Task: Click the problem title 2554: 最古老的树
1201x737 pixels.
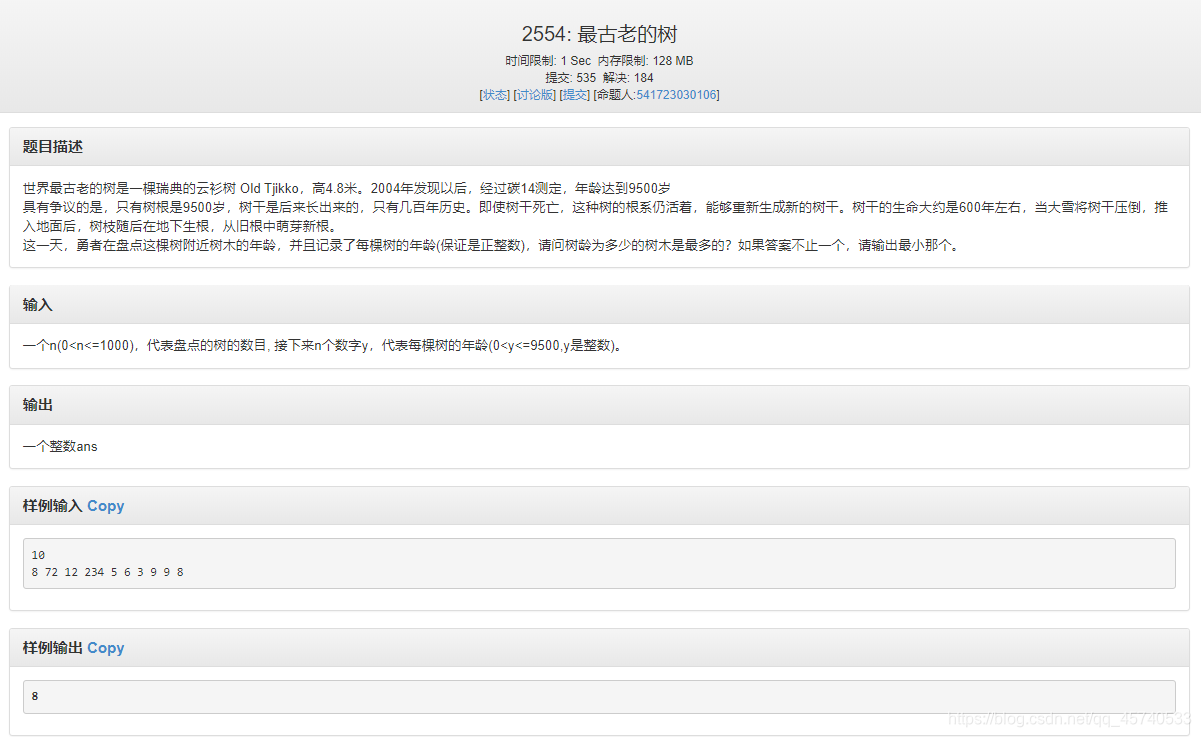Action: point(600,34)
